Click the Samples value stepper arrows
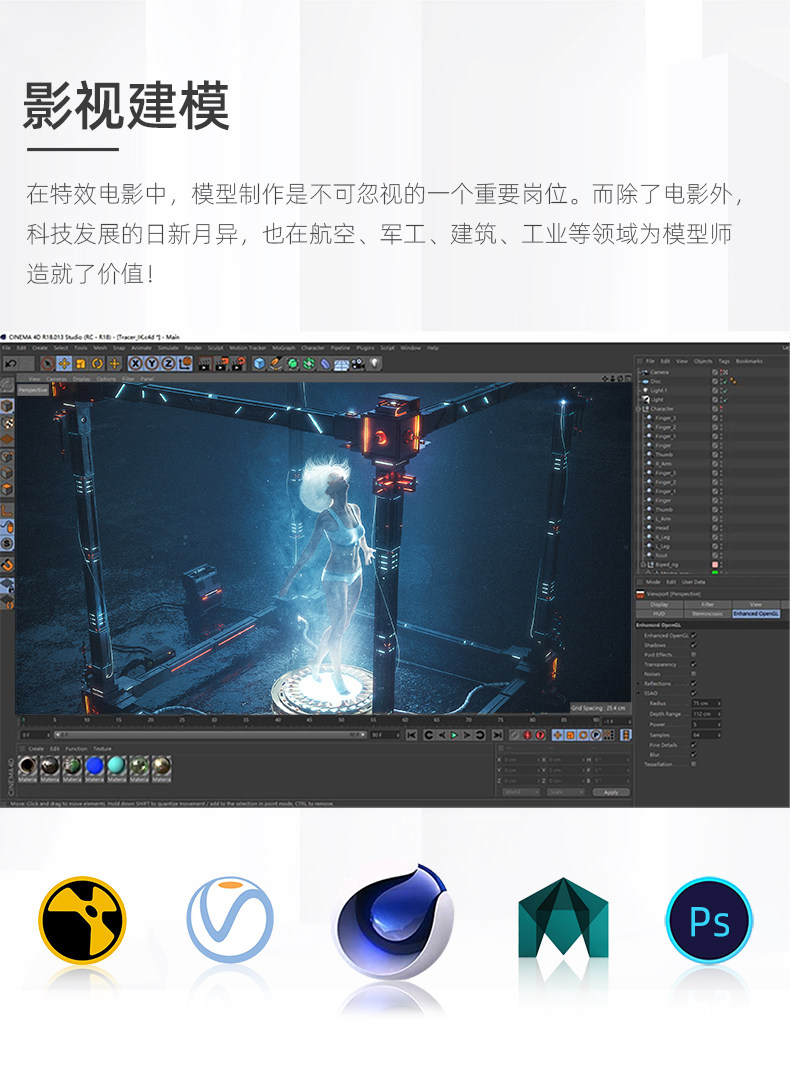The image size is (790, 1080). tap(719, 735)
